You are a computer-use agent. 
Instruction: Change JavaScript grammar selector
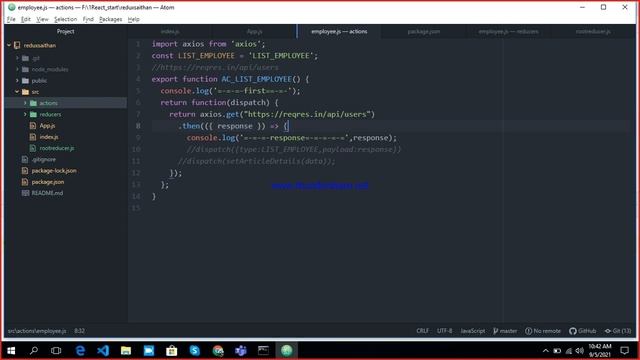[473, 331]
